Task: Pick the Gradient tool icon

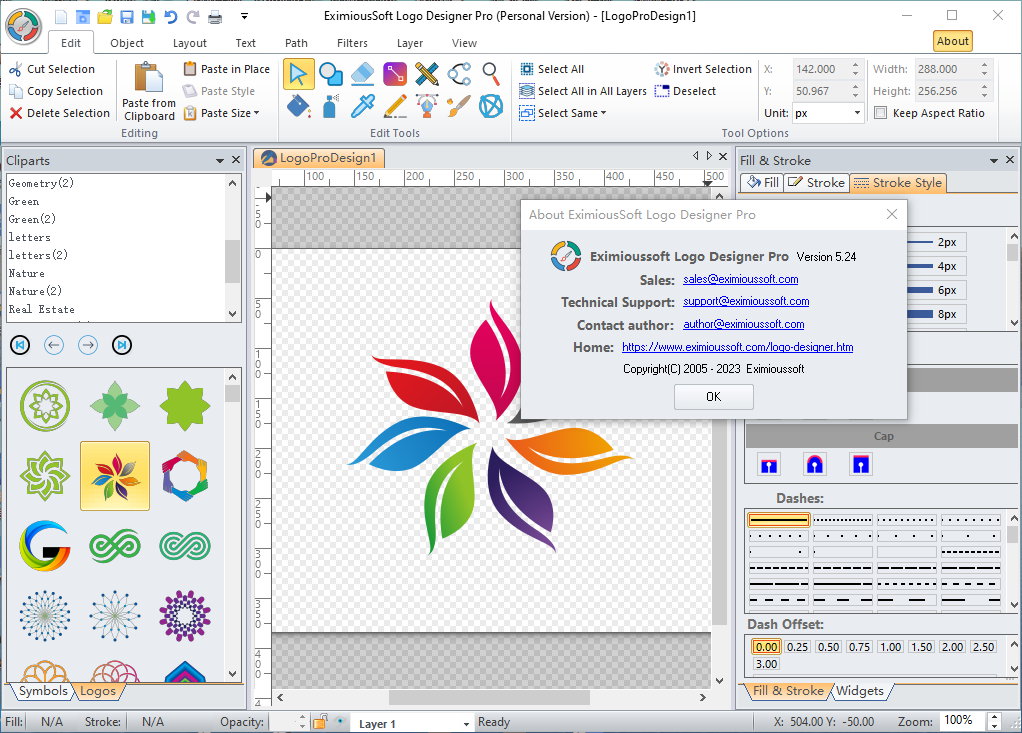Action: (x=395, y=73)
